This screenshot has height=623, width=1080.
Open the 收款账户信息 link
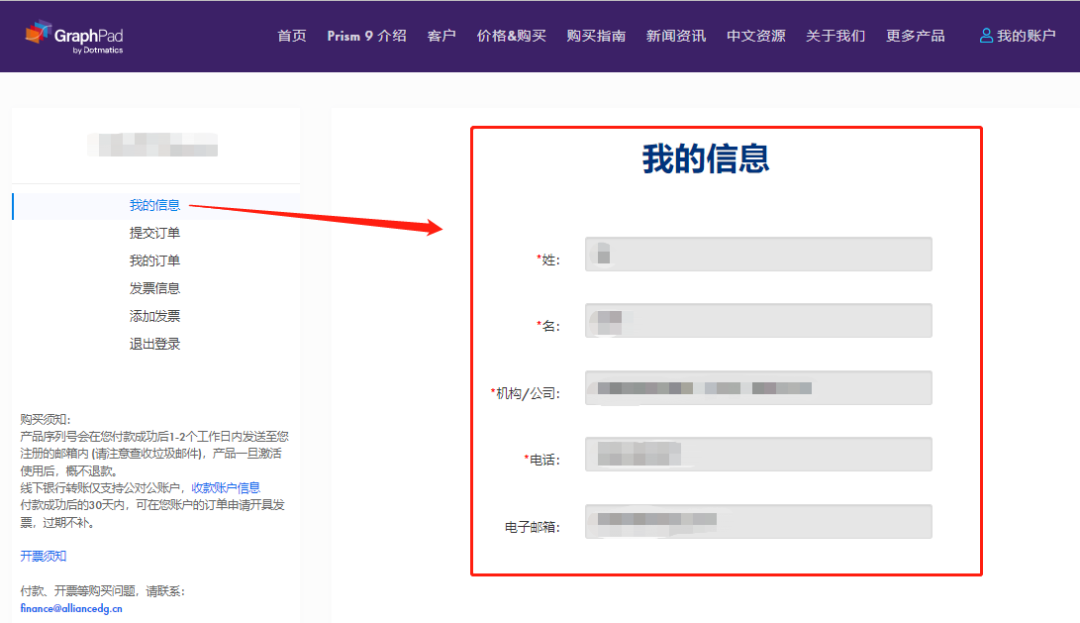[227, 487]
